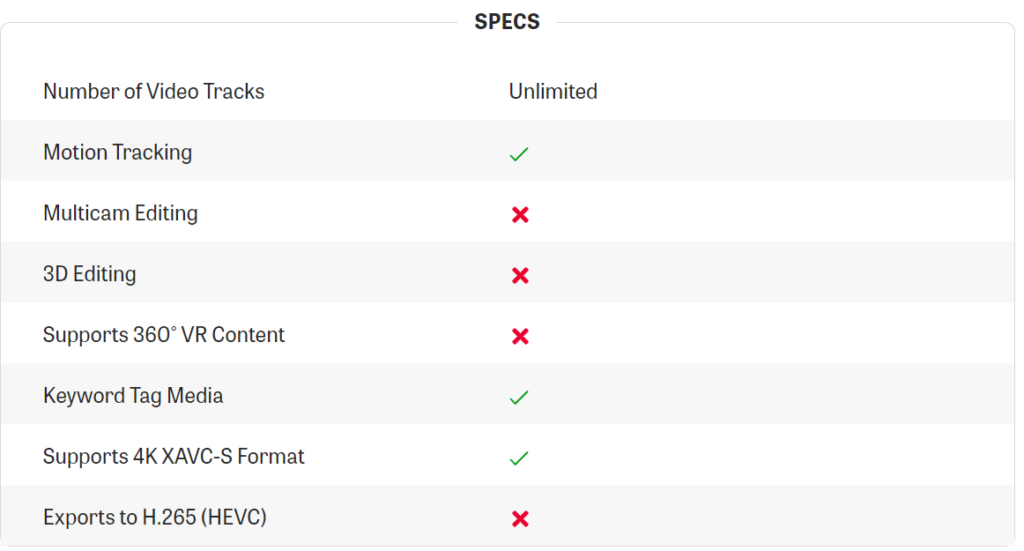Click the red X for 360° VR Content
Screen dimensions: 1024x551
point(520,336)
